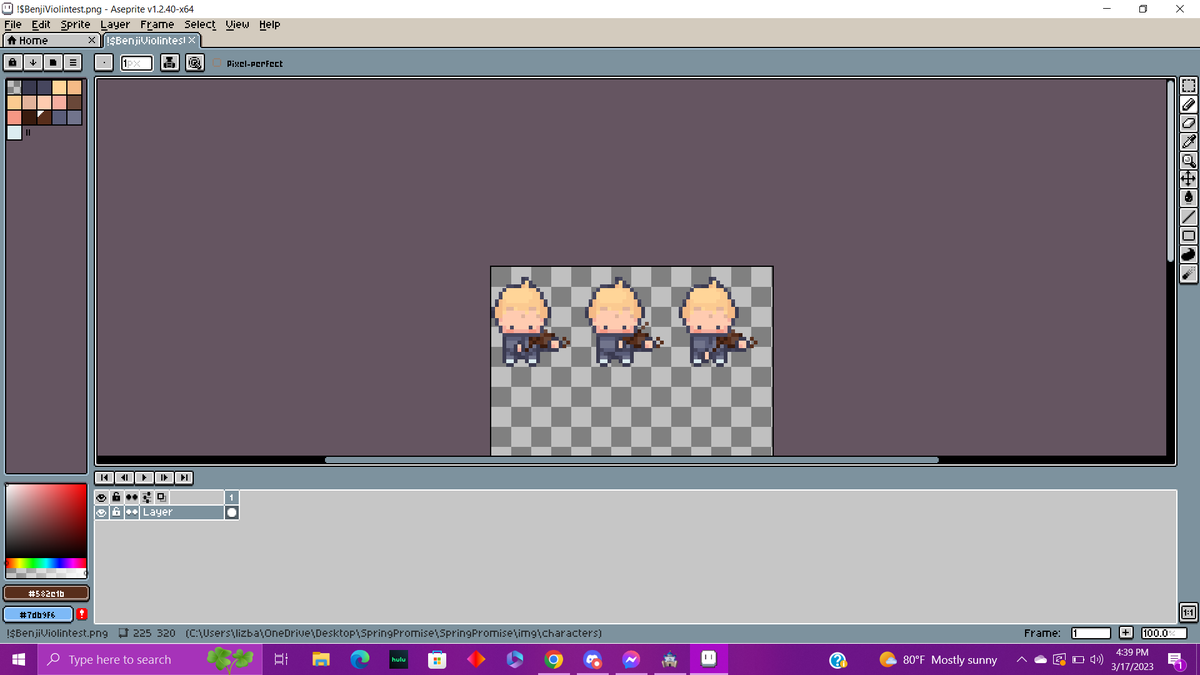The height and width of the screenshot is (675, 1200).
Task: Click the Frame number input field
Action: click(1092, 633)
